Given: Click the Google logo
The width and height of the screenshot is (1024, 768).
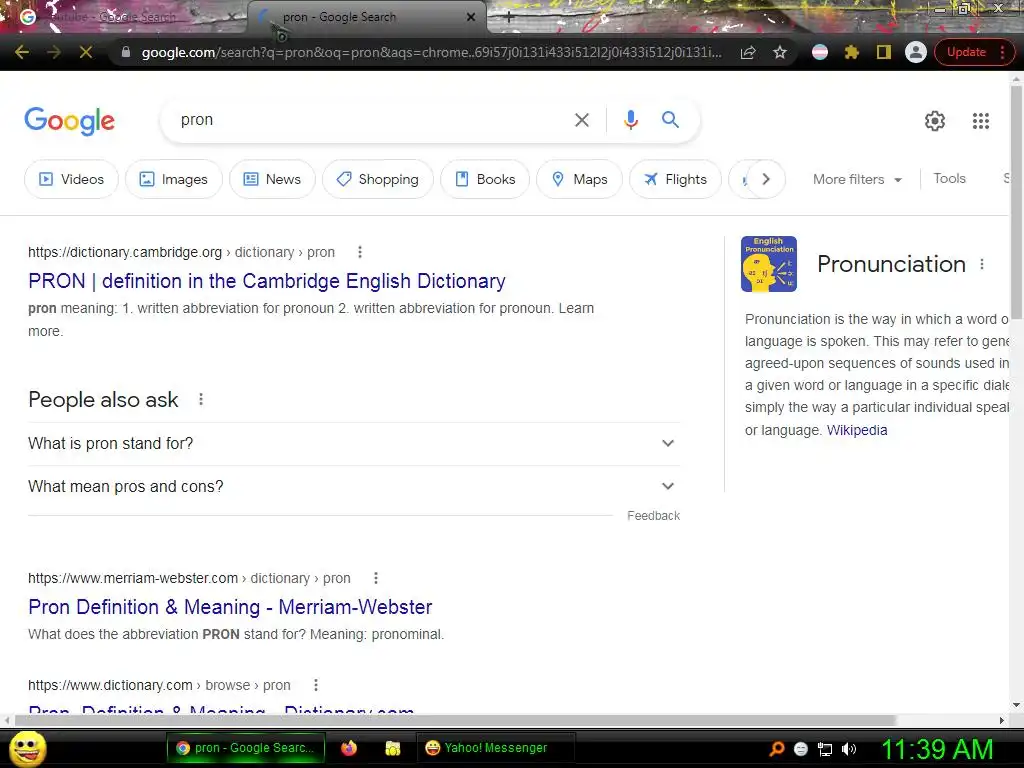Looking at the screenshot, I should pyautogui.click(x=69, y=121).
